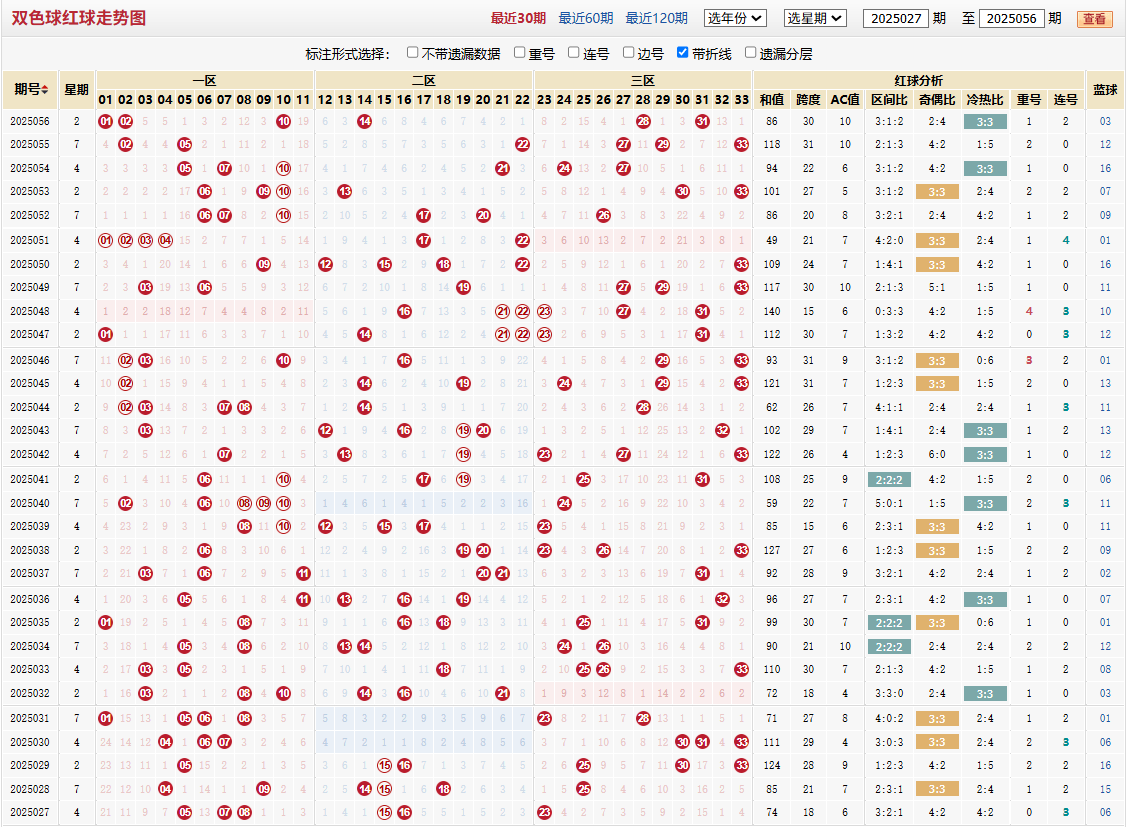Enable the 边号 checkbox
This screenshot has height=827, width=1126.
click(628, 52)
